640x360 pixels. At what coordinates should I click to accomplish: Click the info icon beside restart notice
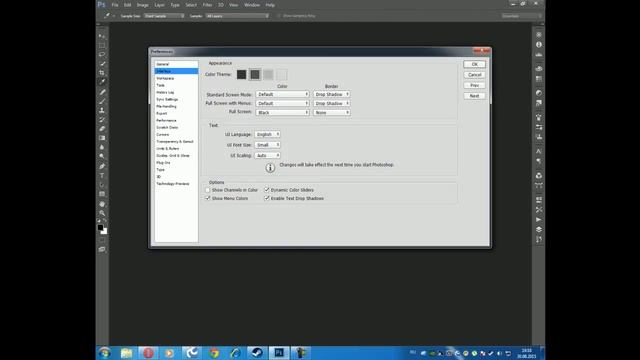pyautogui.click(x=270, y=168)
